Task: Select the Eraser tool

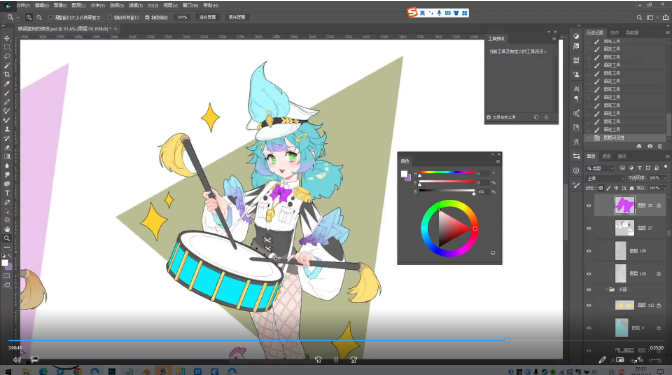Action: pos(7,147)
